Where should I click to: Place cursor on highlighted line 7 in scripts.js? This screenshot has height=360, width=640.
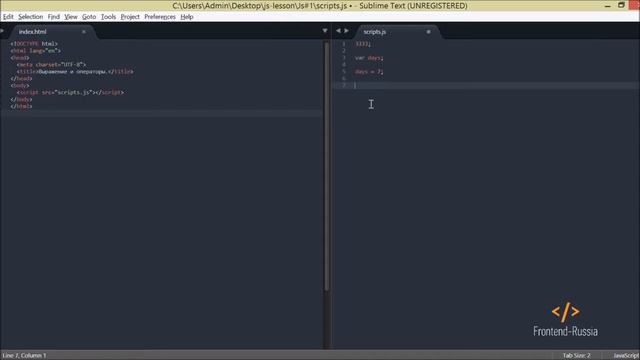point(486,85)
